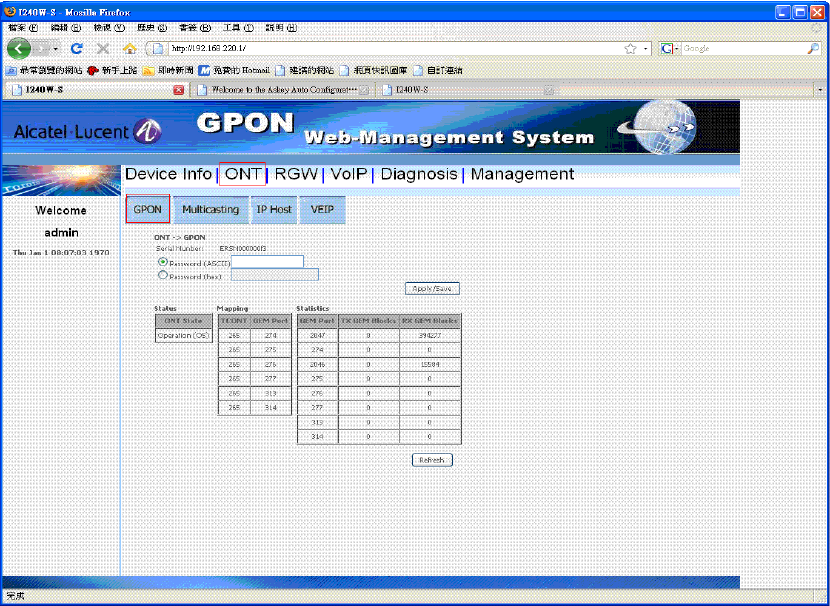Open the 新手上路 getting-started bookmark

coord(112,70)
